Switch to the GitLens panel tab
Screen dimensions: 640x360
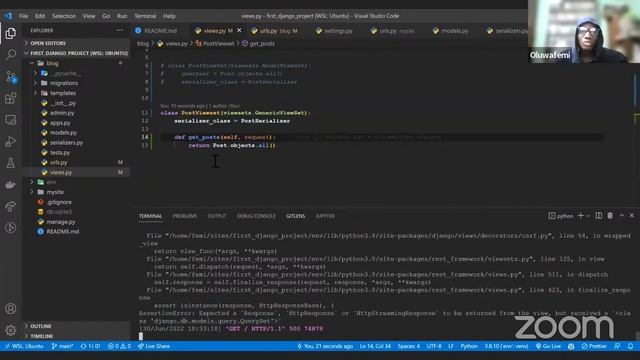tap(296, 216)
